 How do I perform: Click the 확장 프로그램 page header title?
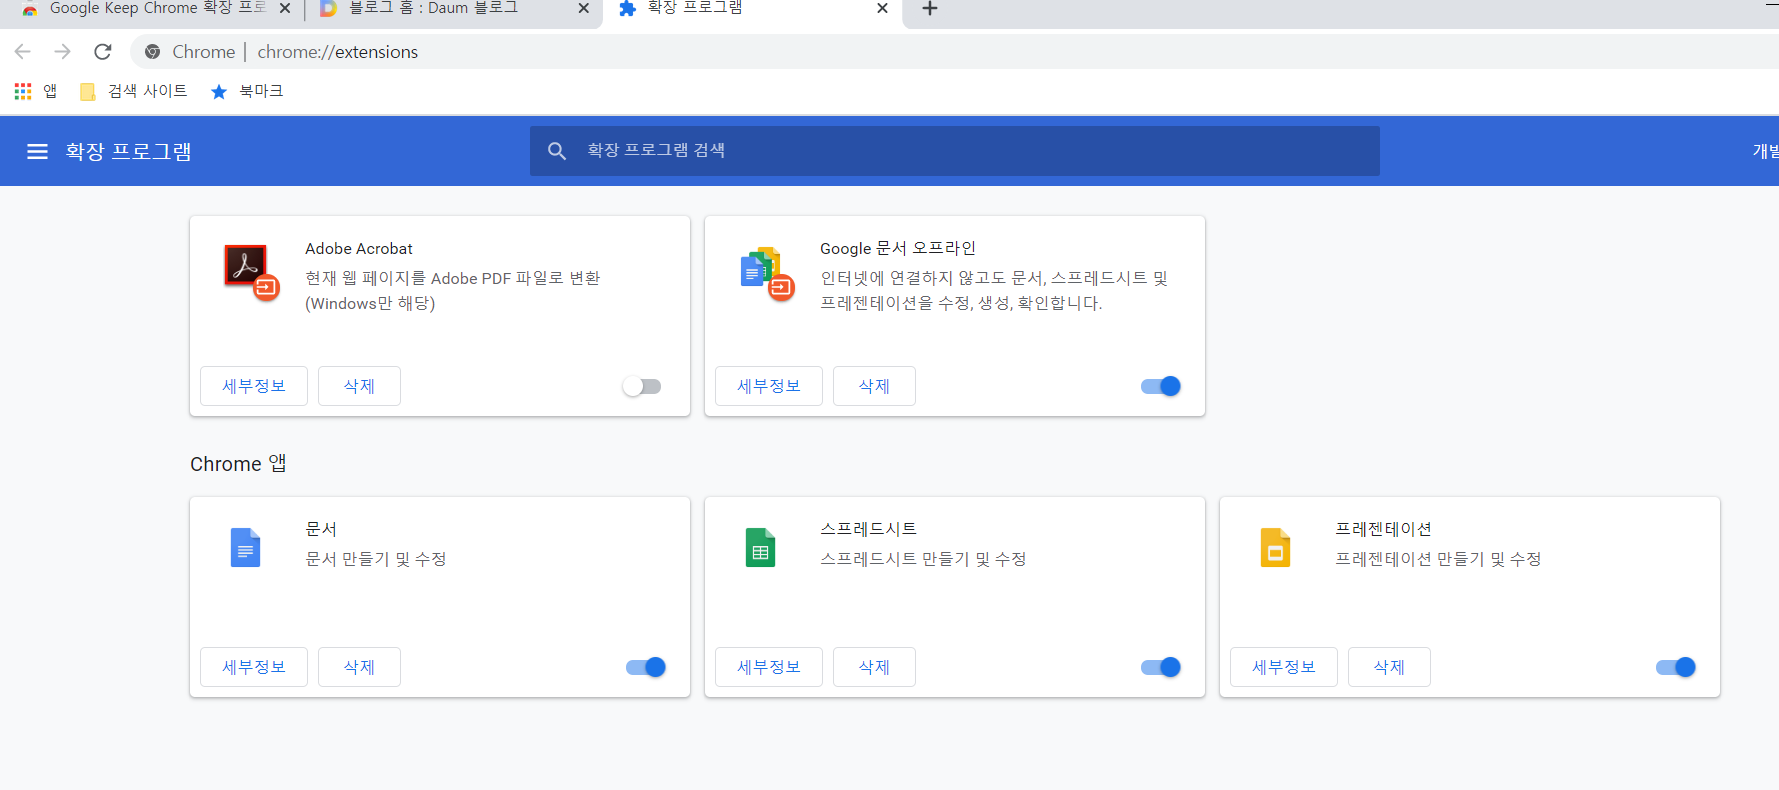pos(128,151)
